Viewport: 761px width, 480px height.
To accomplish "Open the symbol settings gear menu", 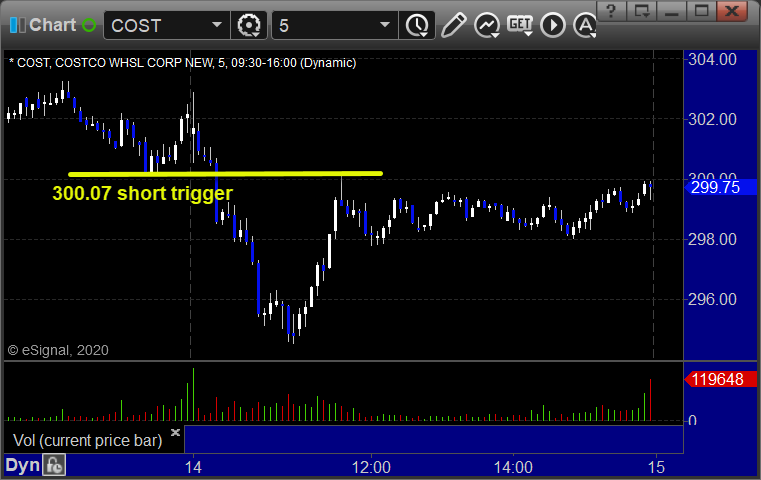I will 249,25.
